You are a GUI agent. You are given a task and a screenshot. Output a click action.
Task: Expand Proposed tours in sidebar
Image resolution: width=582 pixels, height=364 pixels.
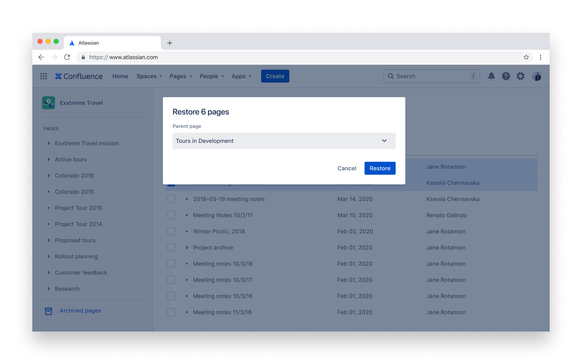(48, 240)
